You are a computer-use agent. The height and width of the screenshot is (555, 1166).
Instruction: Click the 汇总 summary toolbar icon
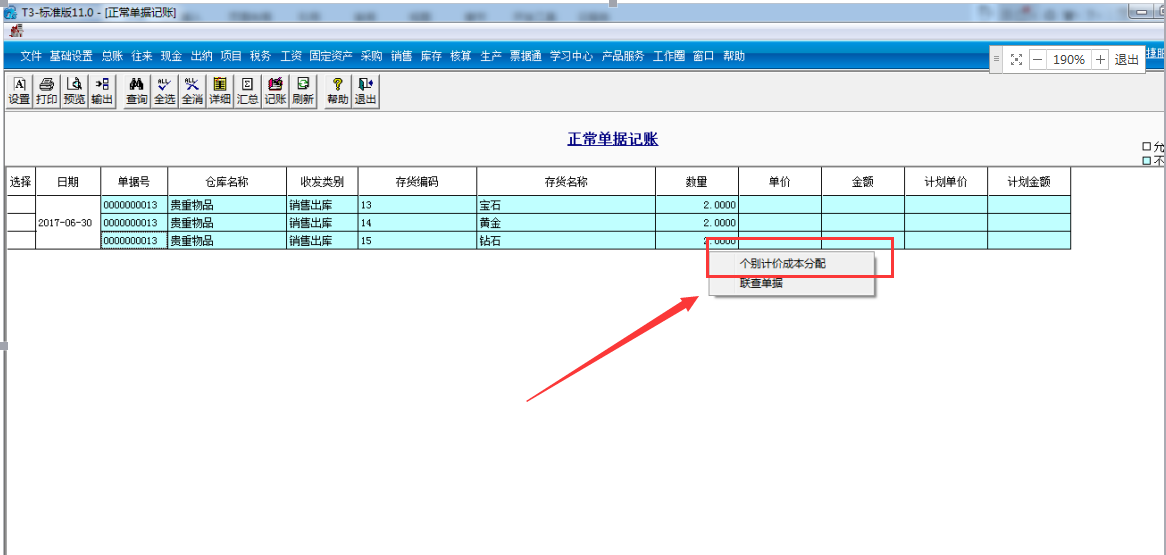tap(248, 92)
